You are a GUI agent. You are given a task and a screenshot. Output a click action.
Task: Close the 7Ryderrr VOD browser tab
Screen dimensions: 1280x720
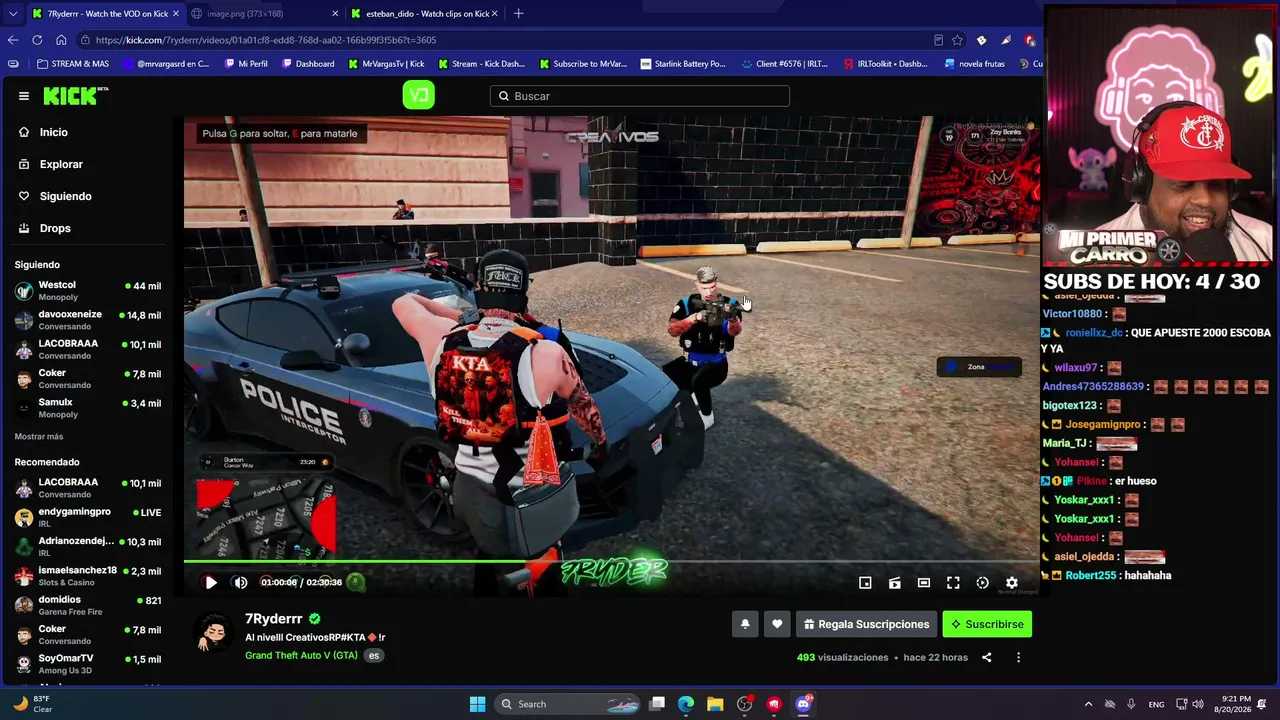coord(175,14)
